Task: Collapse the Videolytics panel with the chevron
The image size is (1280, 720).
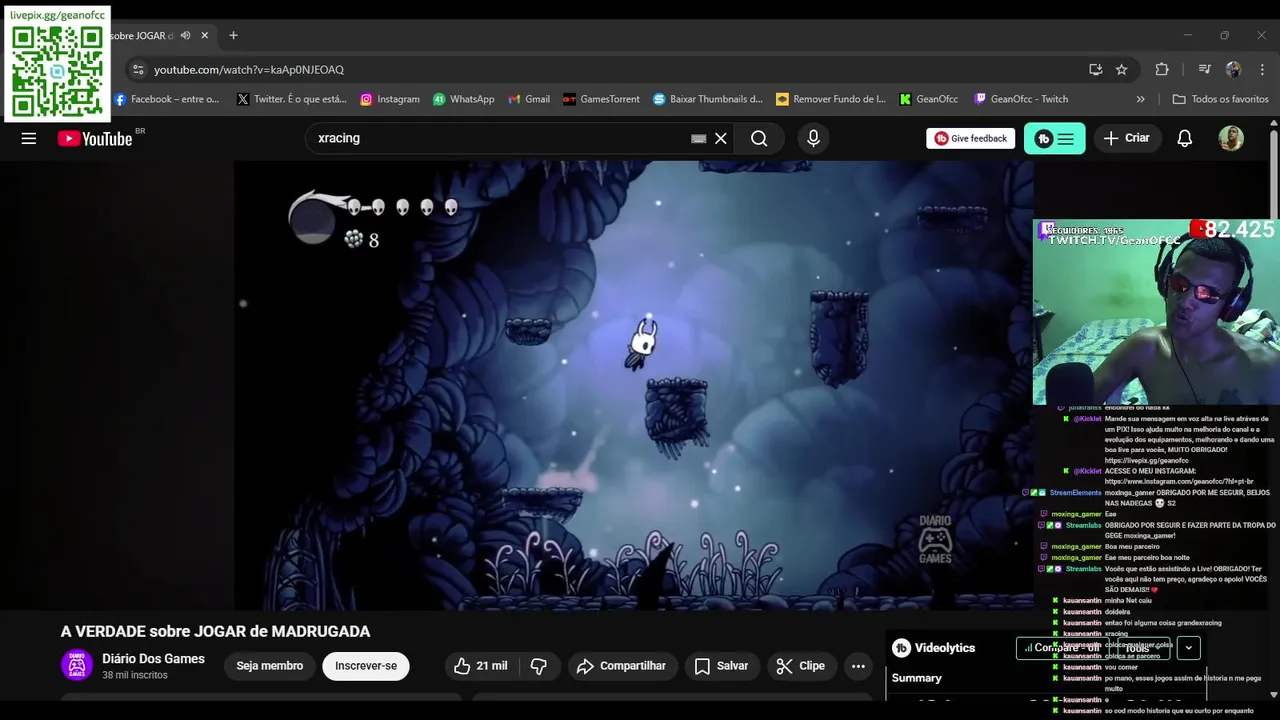Action: pos(1188,648)
